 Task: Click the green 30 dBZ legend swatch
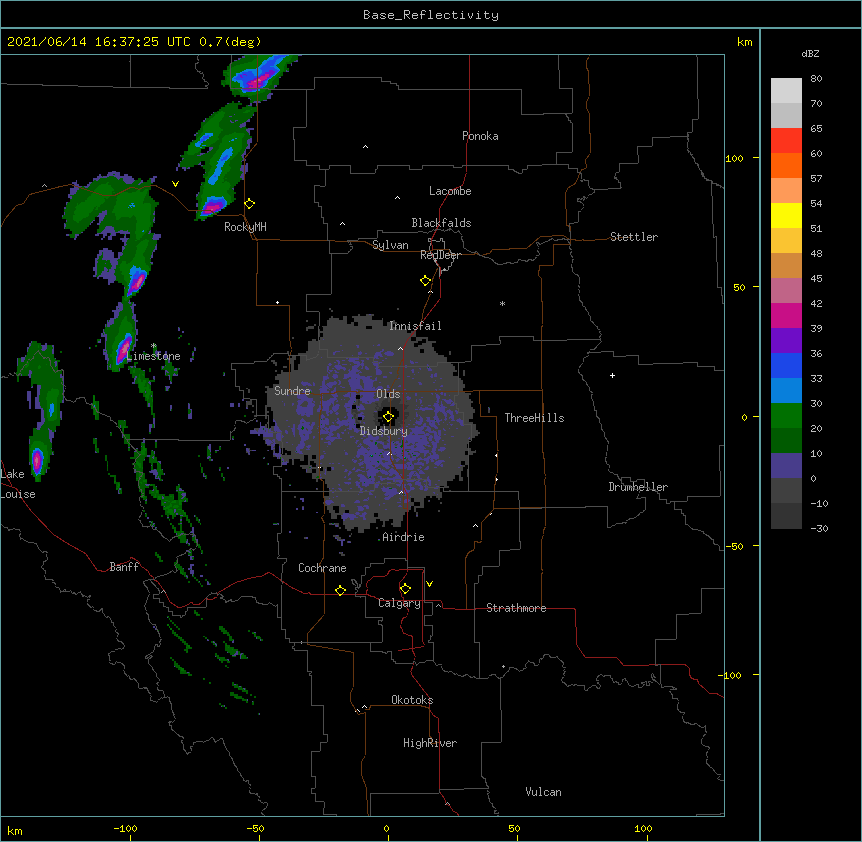coord(786,416)
